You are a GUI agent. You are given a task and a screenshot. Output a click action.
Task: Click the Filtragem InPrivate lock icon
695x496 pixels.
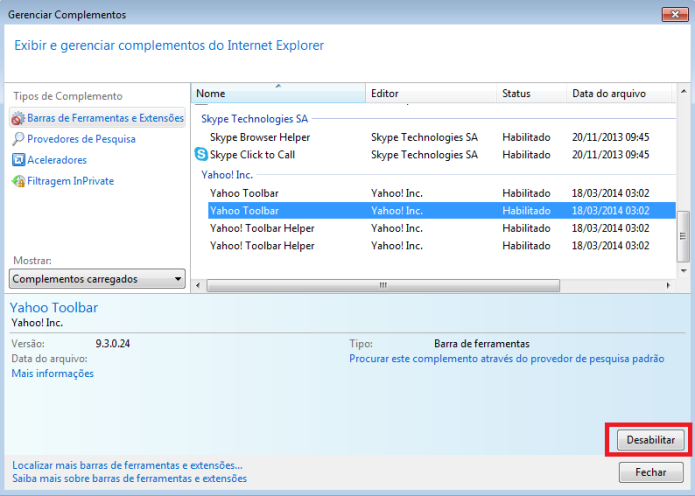point(18,181)
